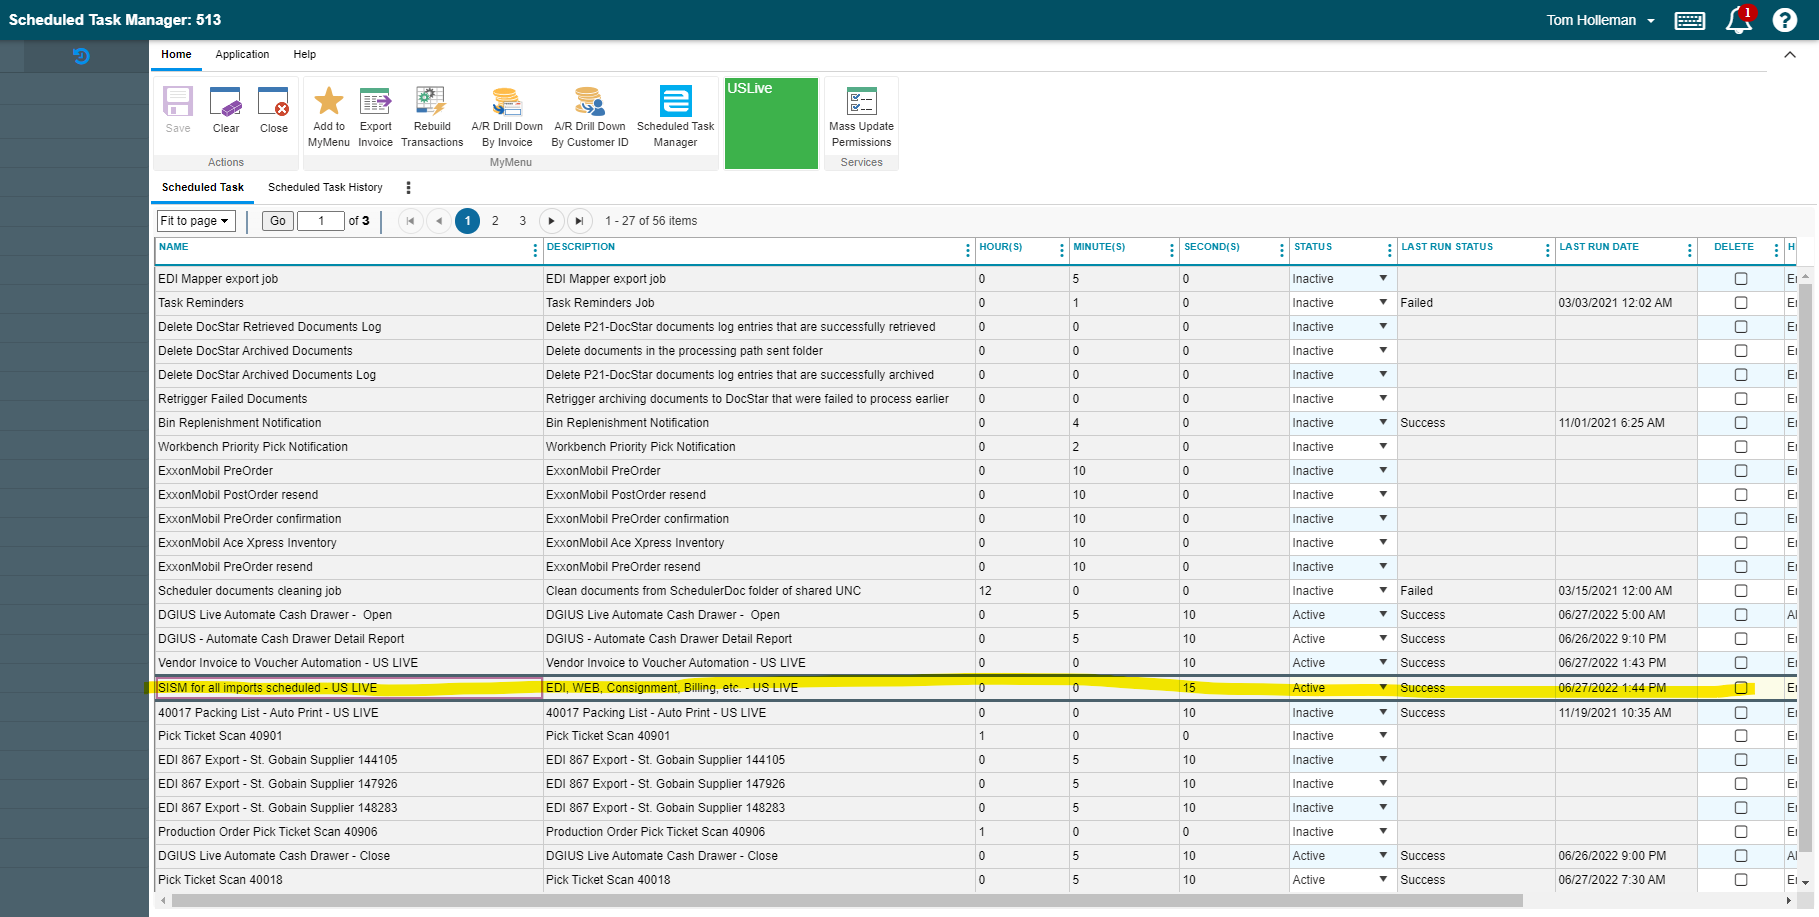
Task: Click the Clear icon in Actions
Action: (225, 103)
